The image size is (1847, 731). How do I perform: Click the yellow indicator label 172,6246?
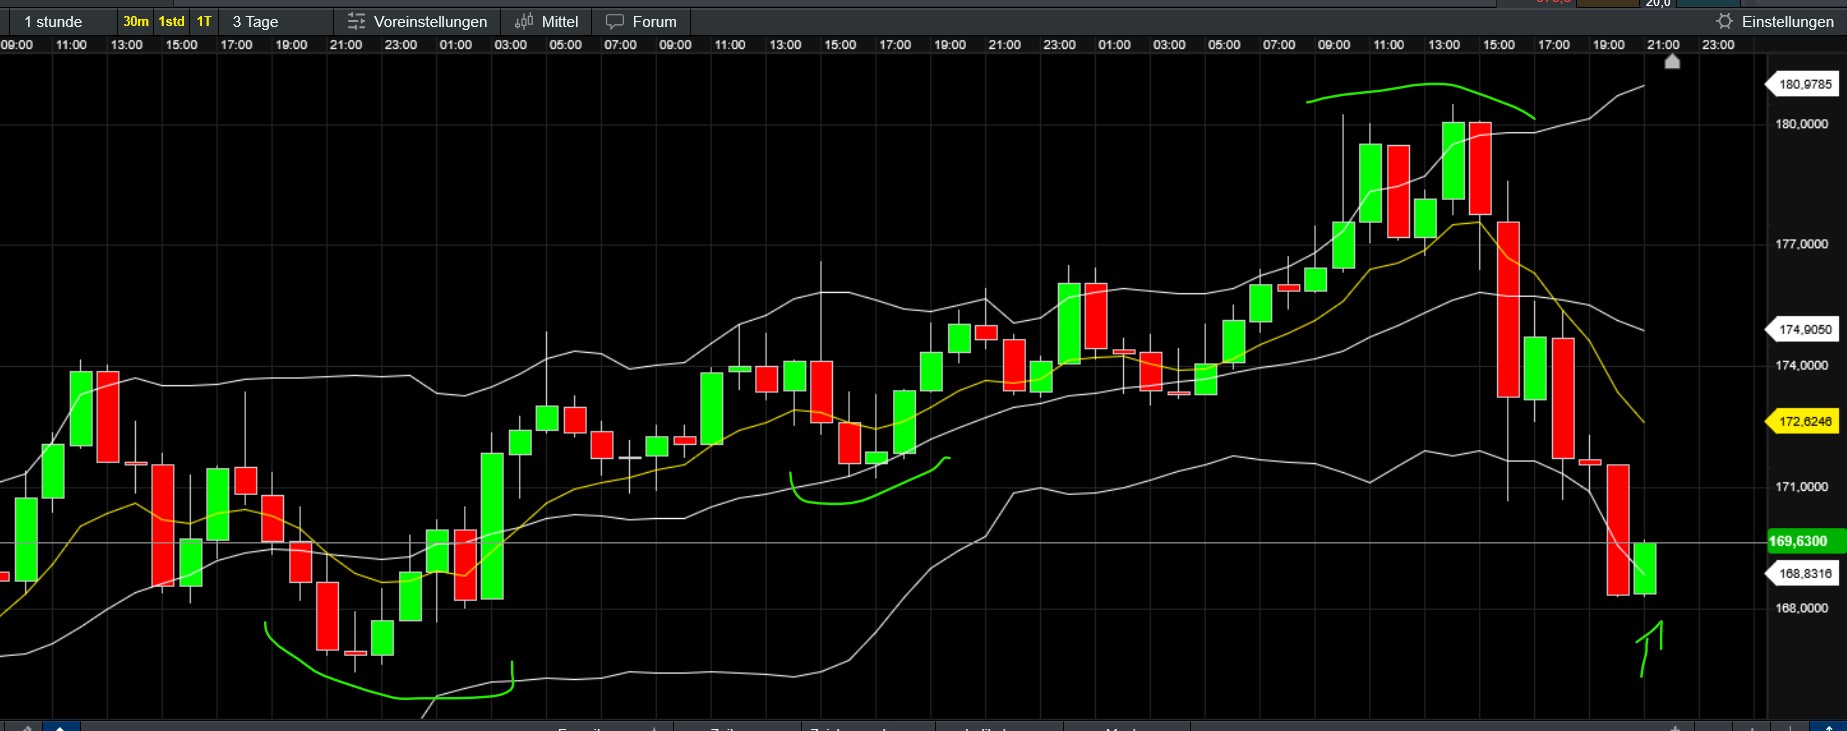pos(1804,421)
